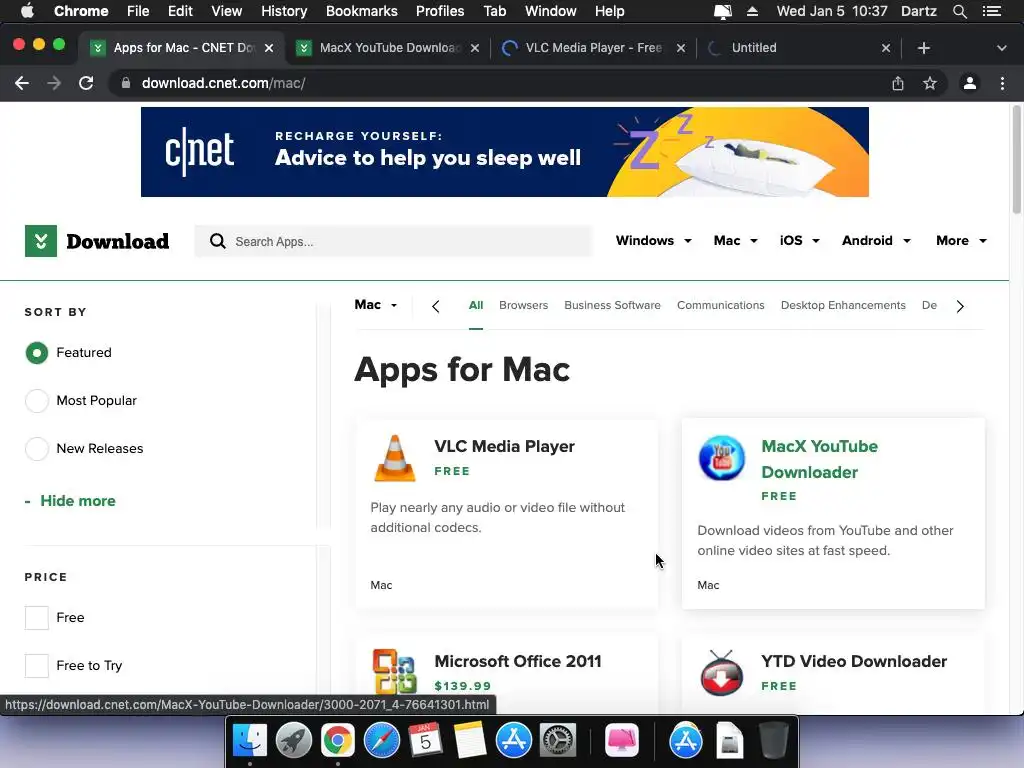Open the Trash in the dock
1024x768 pixels.
tap(774, 741)
